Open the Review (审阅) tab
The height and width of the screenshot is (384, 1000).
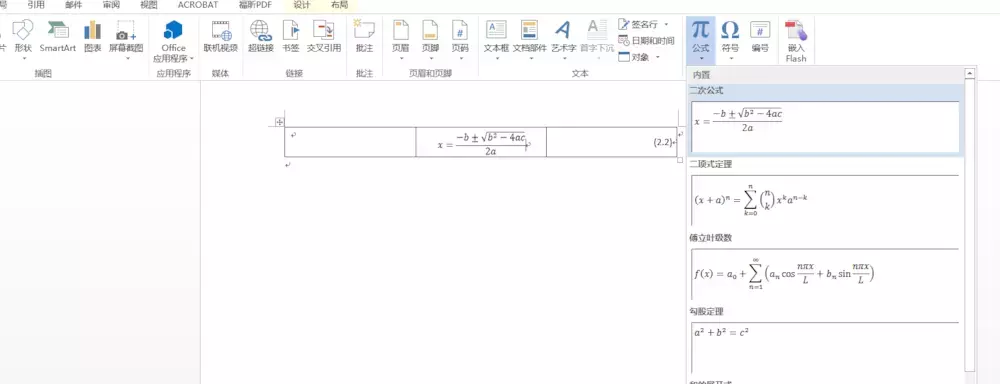click(x=111, y=5)
